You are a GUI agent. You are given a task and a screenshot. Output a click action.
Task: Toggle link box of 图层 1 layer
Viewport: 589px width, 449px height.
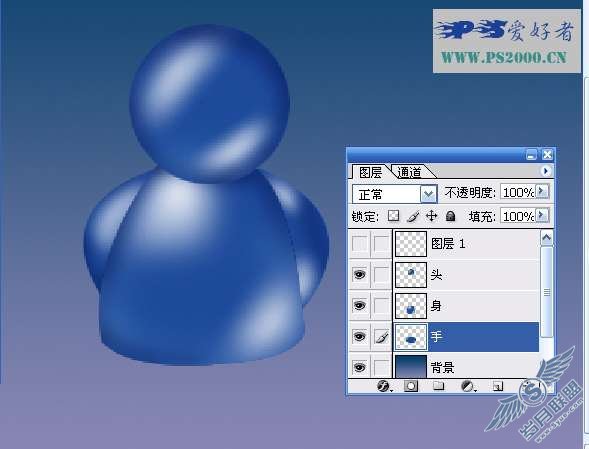click(382, 244)
